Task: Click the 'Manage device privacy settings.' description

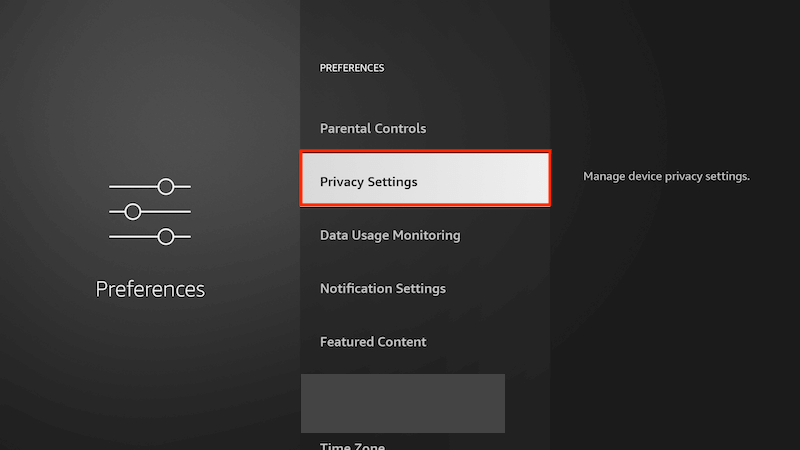Action: [666, 177]
